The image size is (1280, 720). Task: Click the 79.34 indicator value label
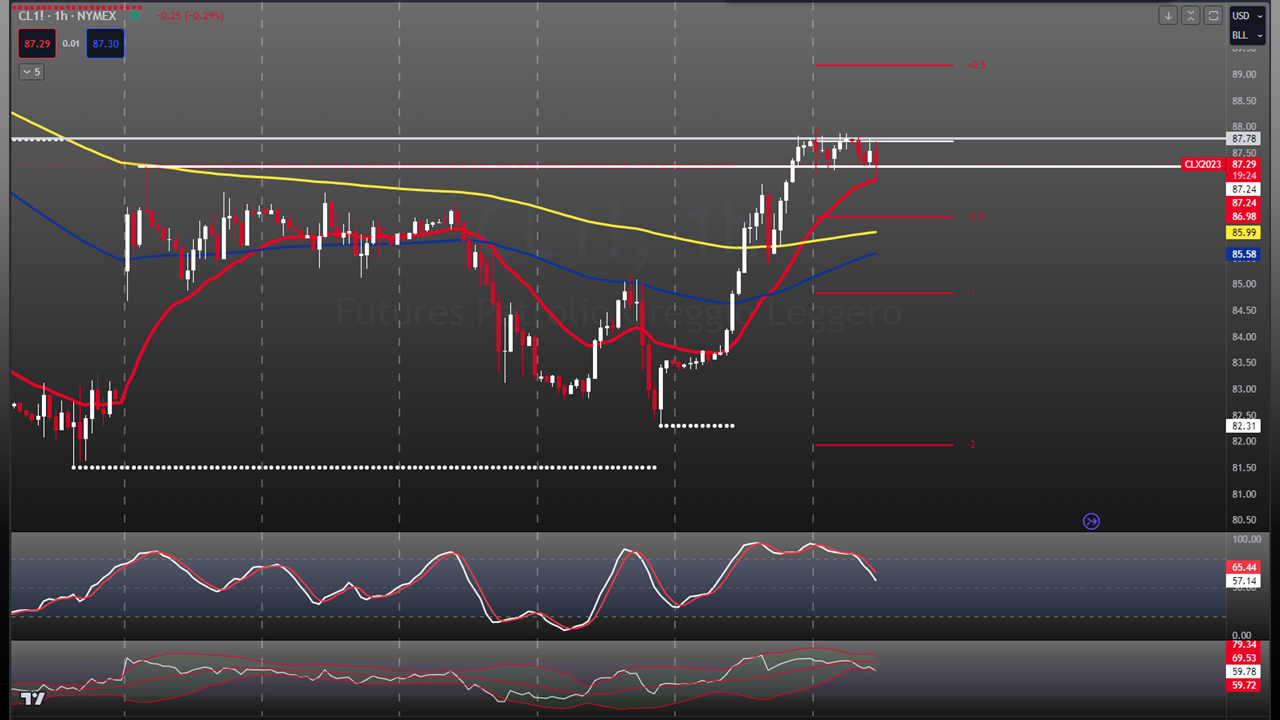click(1244, 645)
